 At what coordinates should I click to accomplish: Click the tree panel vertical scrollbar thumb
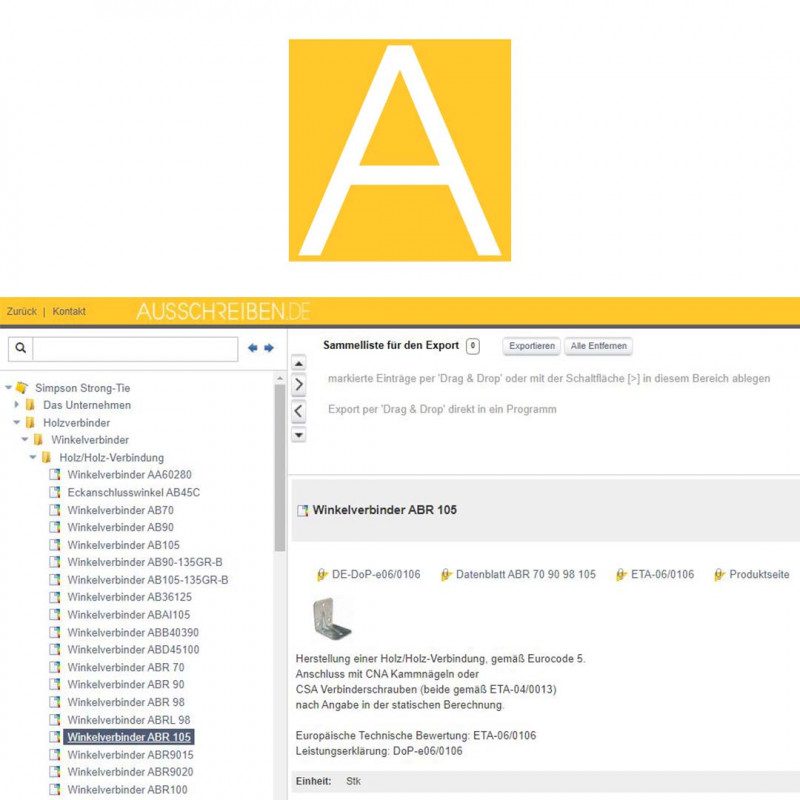(280, 467)
